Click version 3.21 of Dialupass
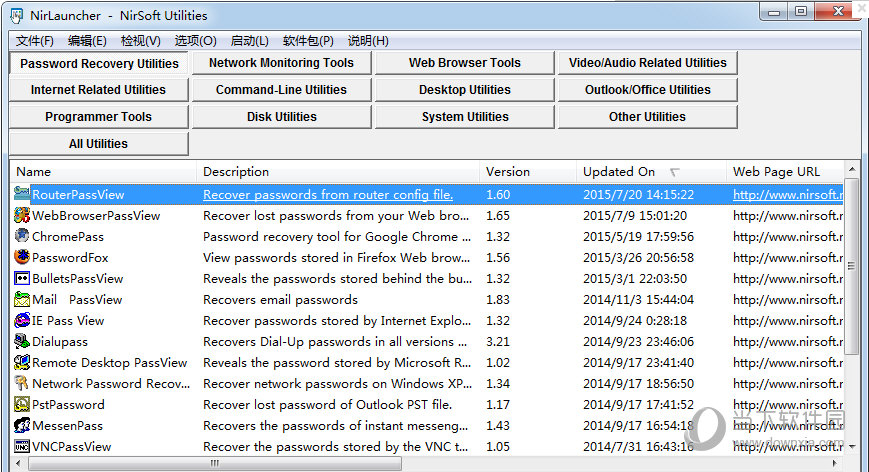The width and height of the screenshot is (869, 472). click(x=498, y=342)
